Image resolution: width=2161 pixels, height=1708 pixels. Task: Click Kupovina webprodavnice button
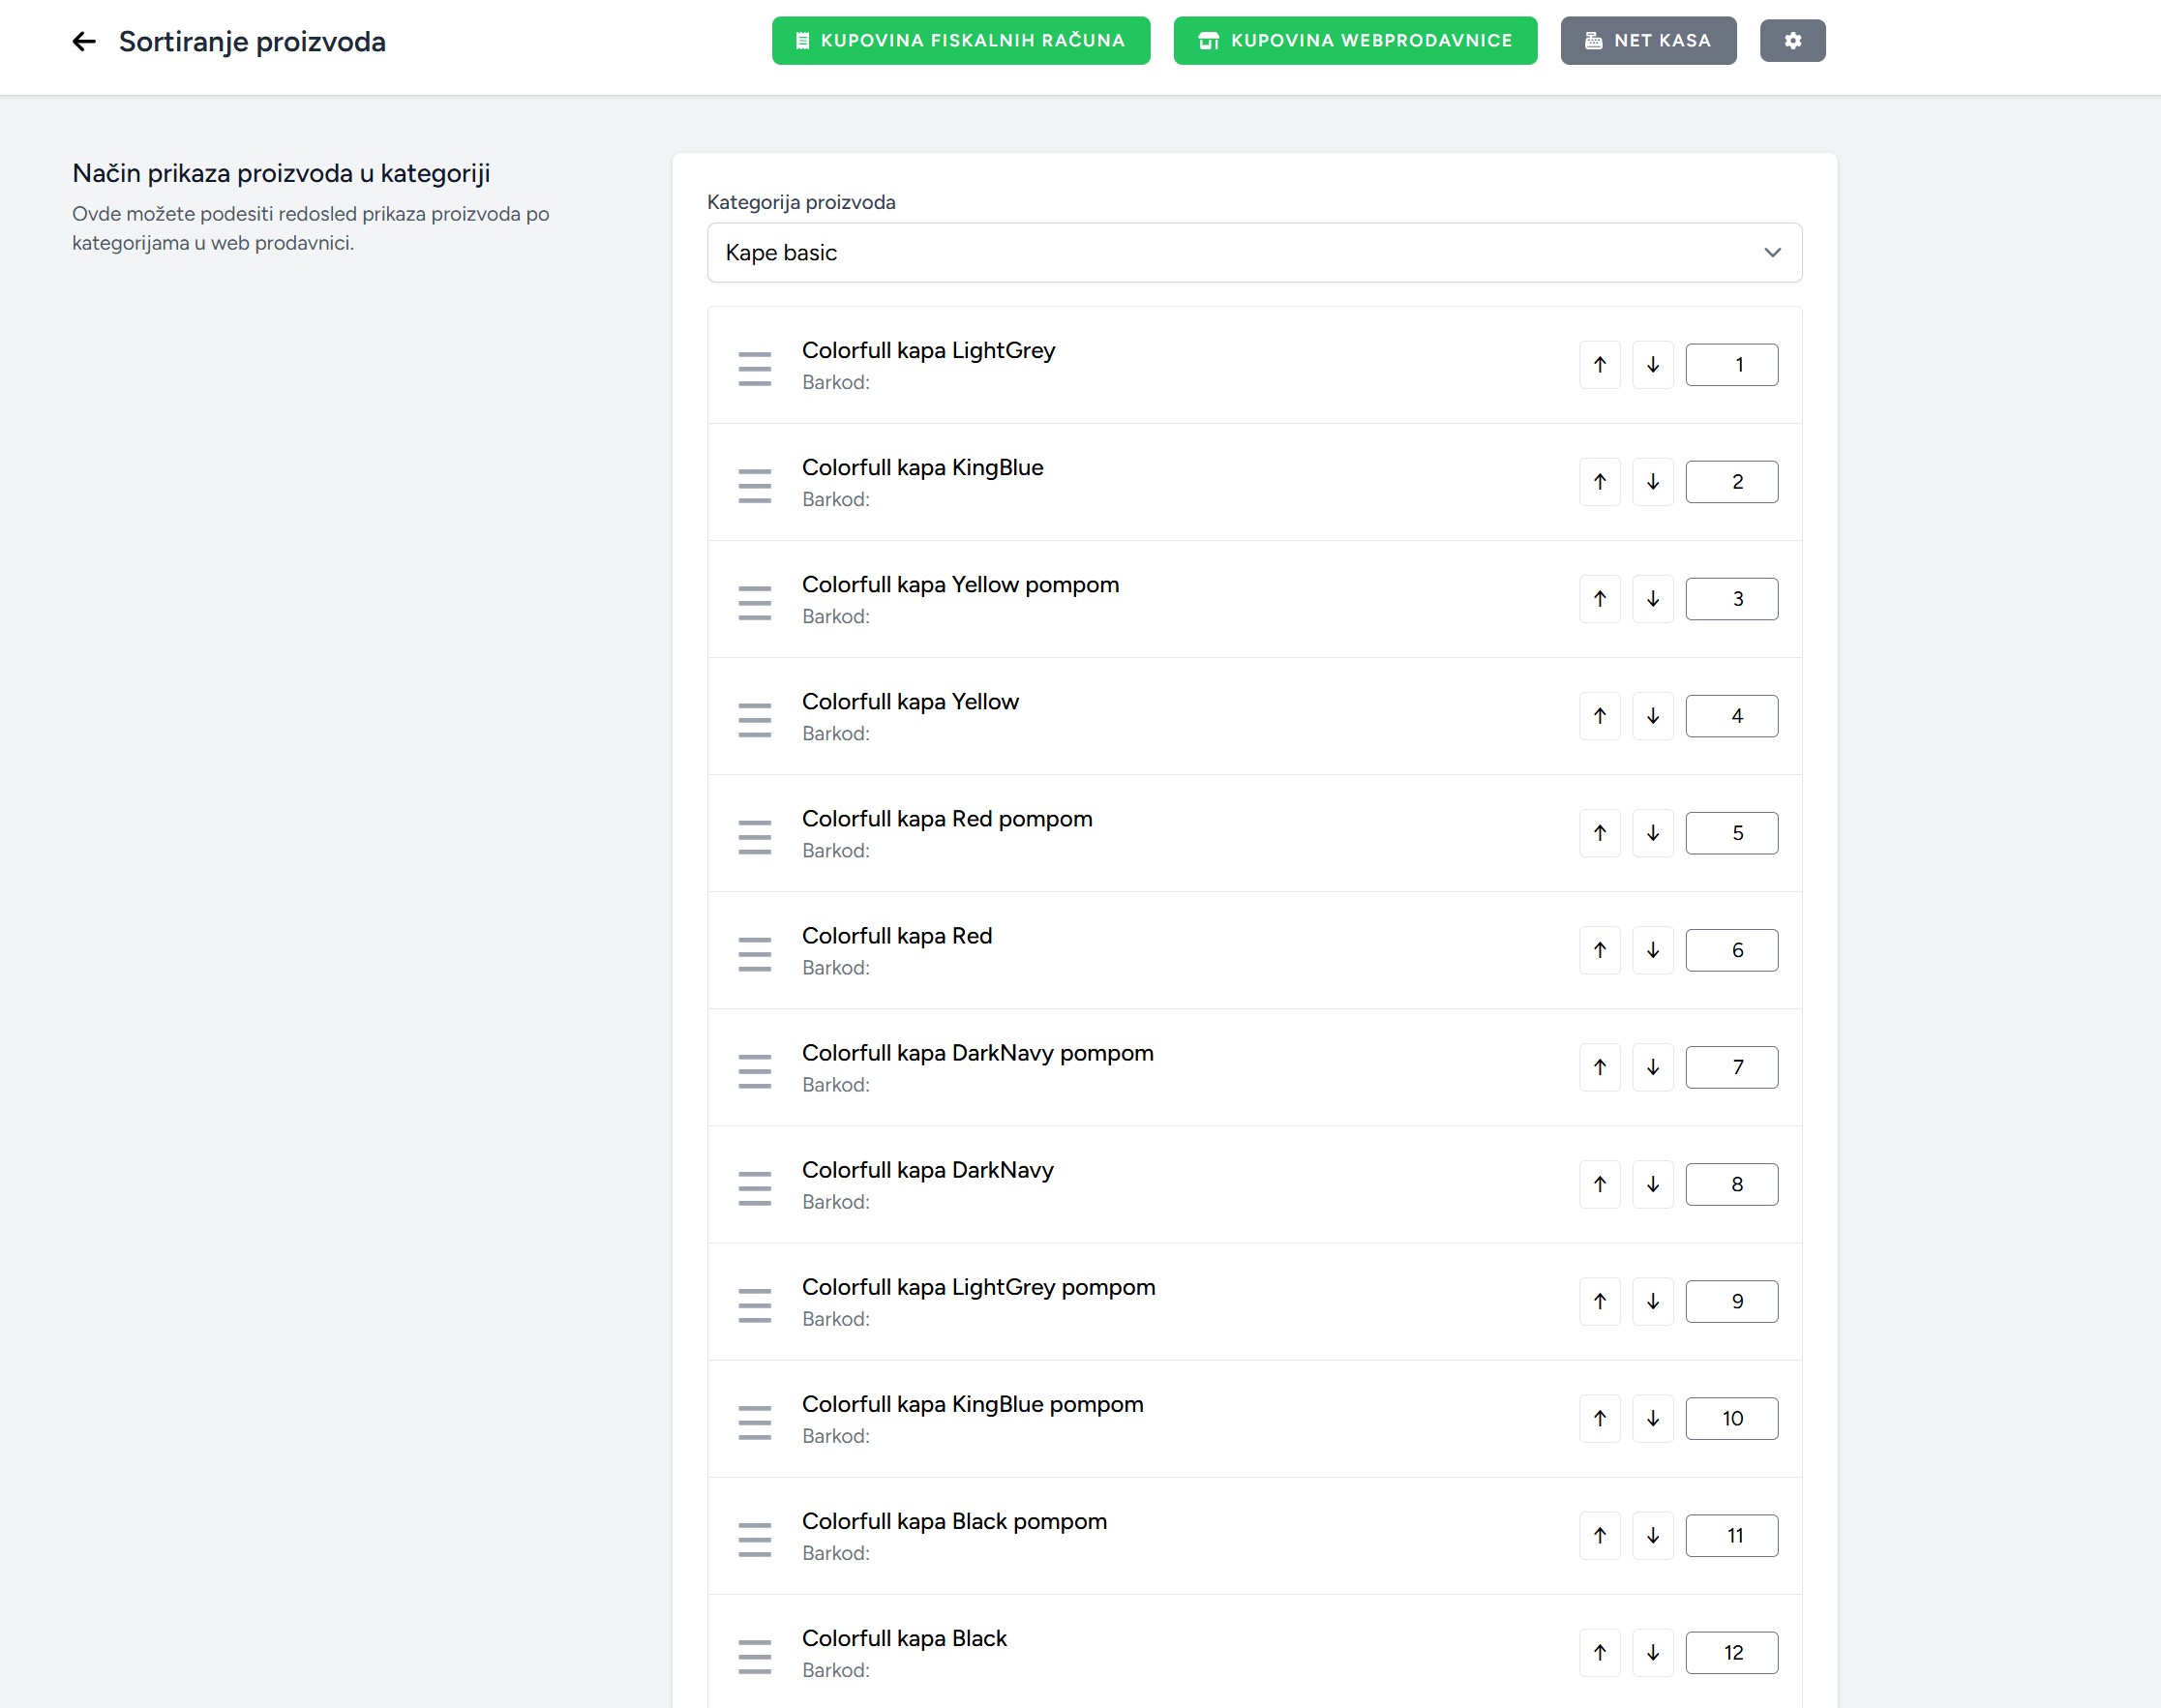(x=1355, y=41)
